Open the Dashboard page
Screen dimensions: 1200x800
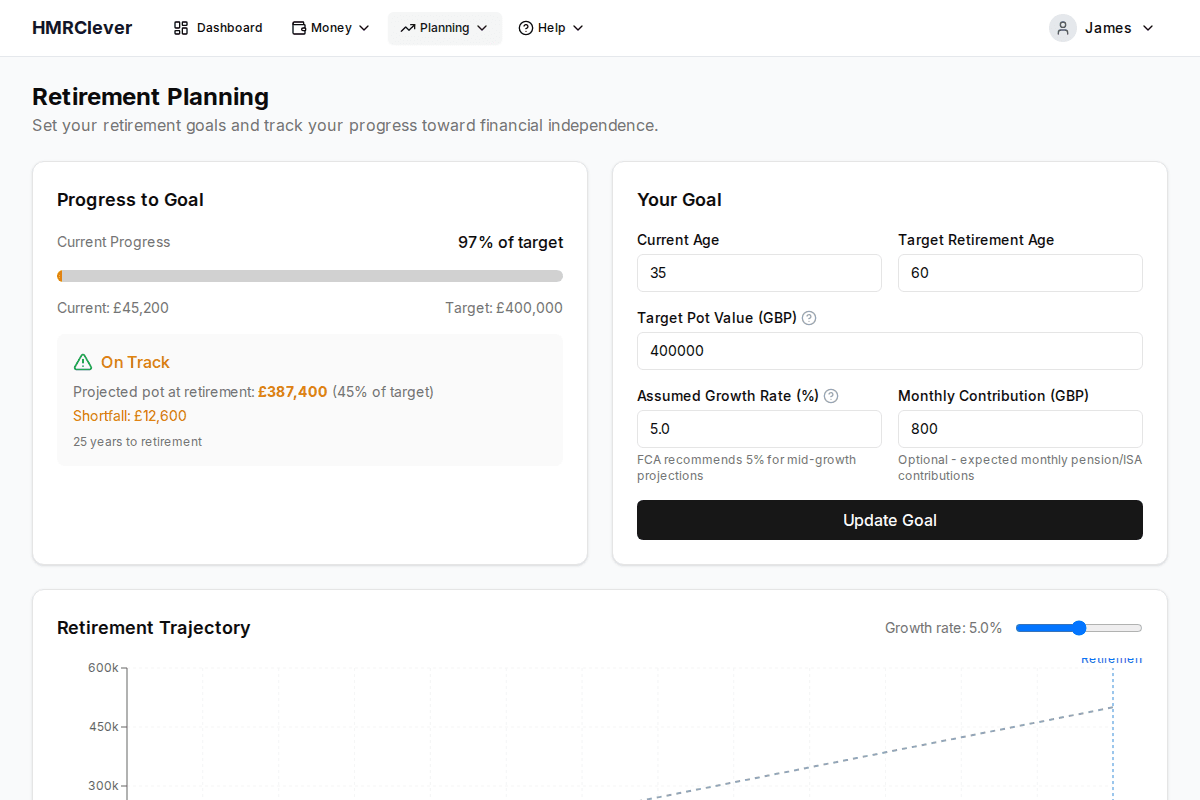click(217, 28)
